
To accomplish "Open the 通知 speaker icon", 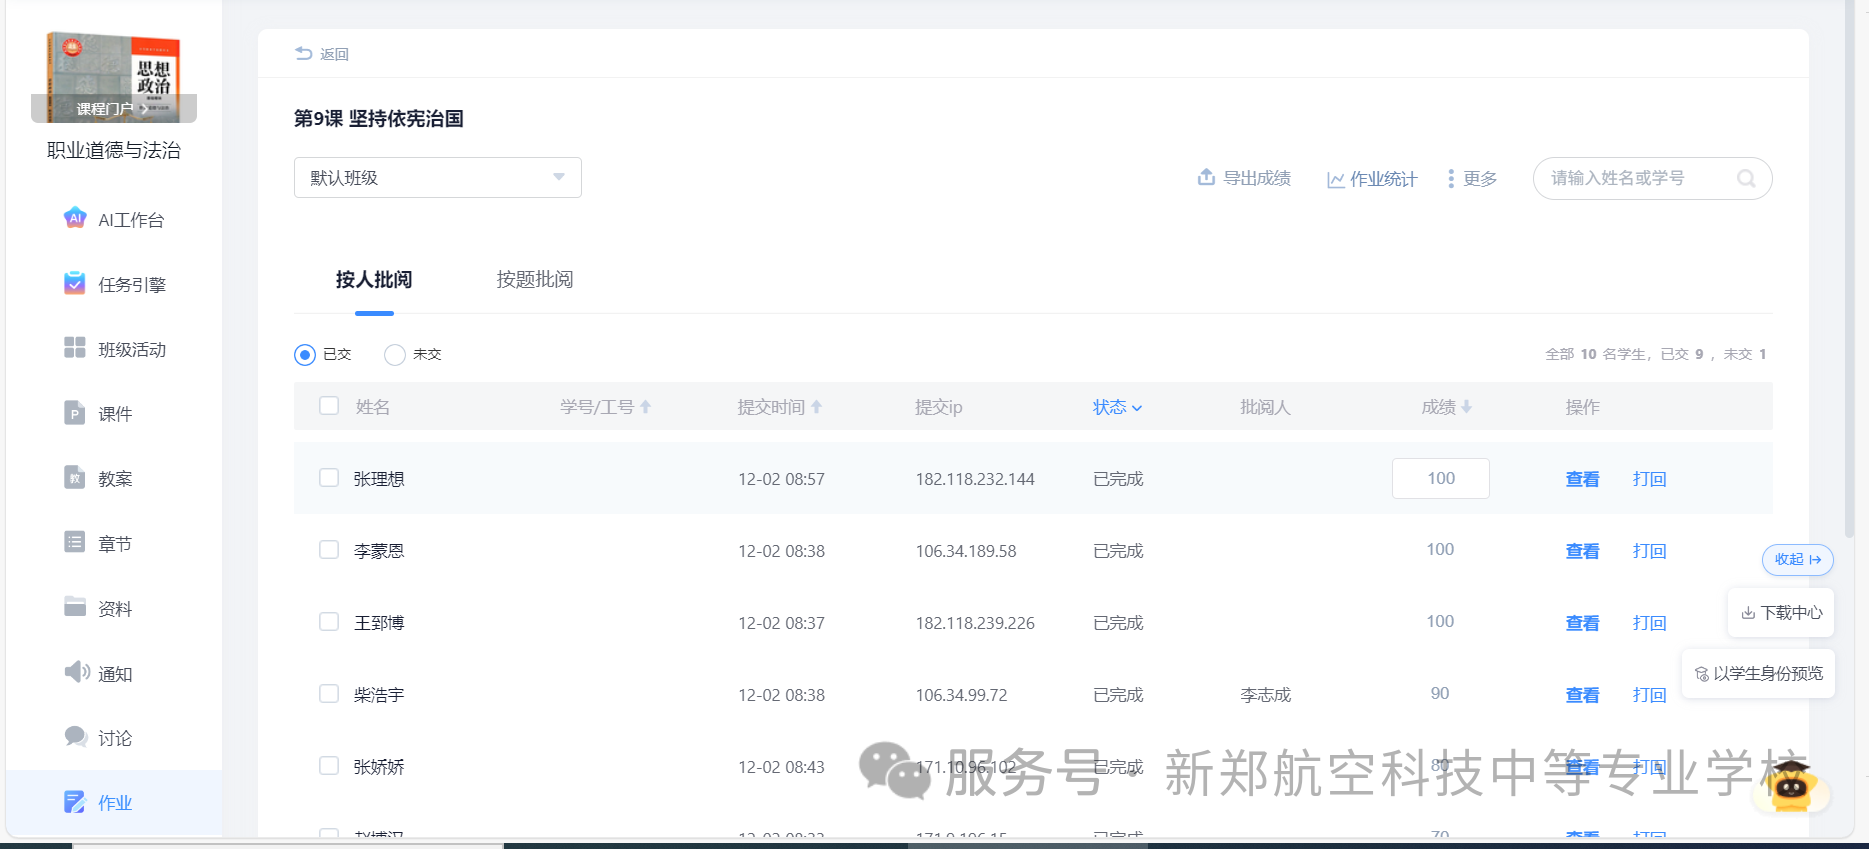I will coord(77,671).
